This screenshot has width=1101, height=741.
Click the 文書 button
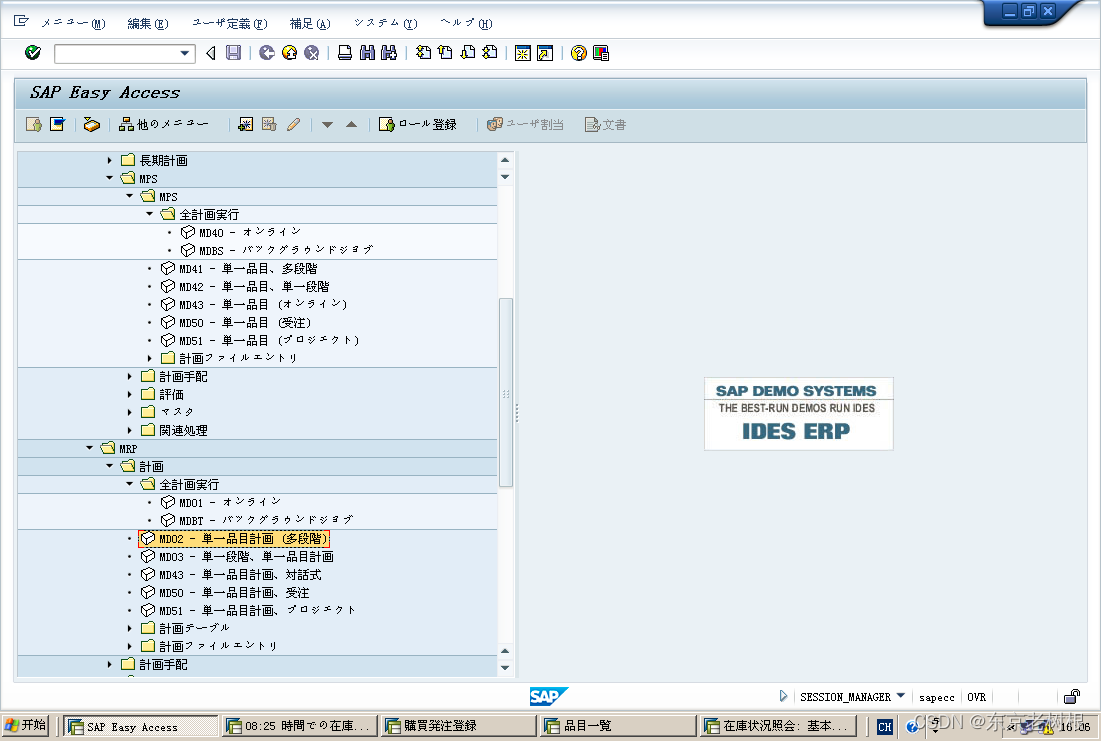pyautogui.click(x=605, y=124)
